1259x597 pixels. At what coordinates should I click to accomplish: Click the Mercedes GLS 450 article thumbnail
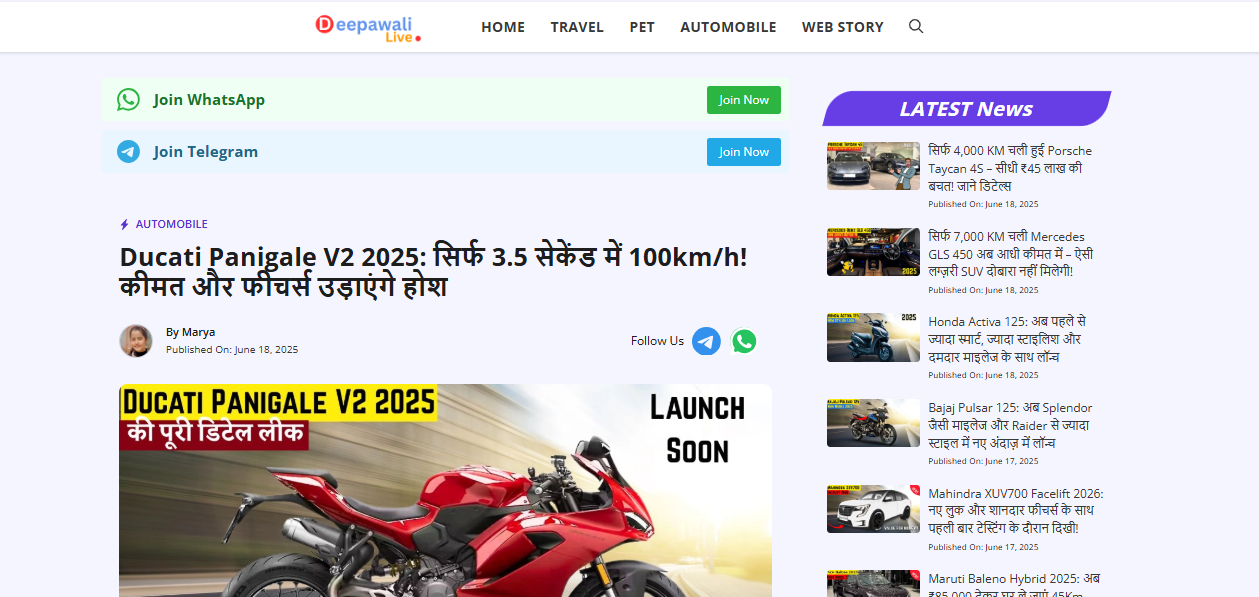(873, 252)
